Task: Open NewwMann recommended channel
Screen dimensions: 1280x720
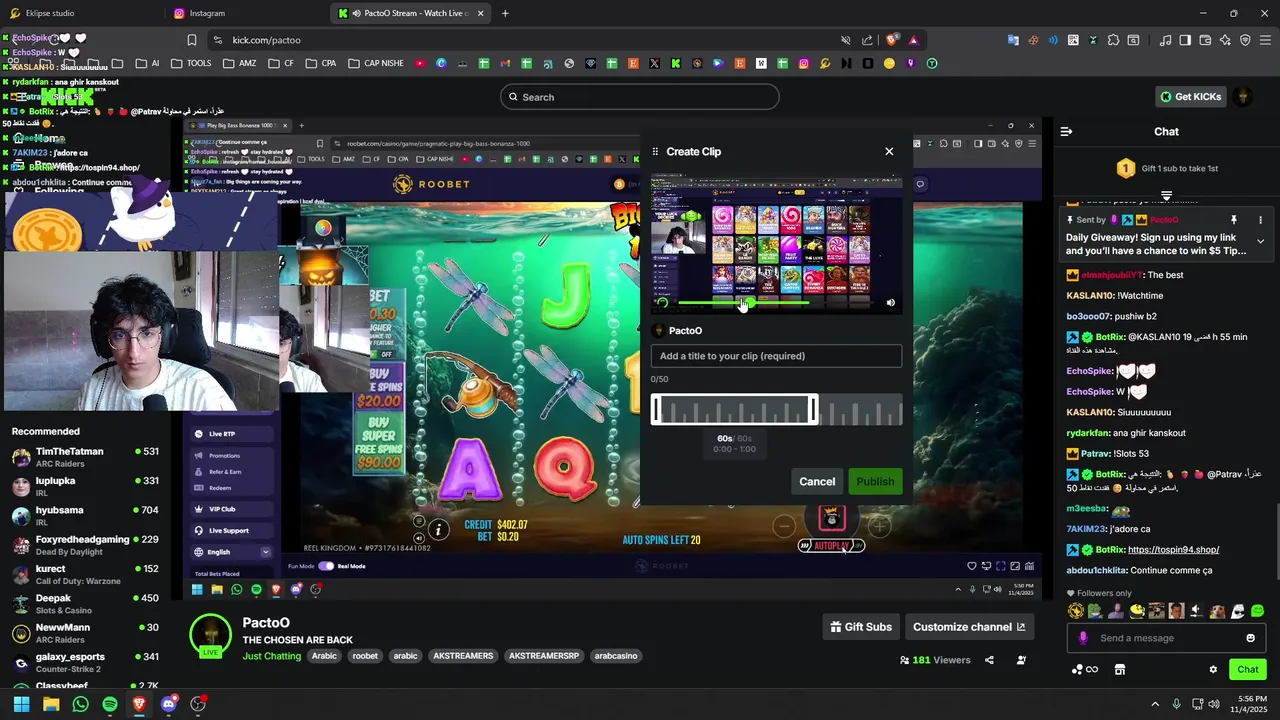Action: pos(85,633)
